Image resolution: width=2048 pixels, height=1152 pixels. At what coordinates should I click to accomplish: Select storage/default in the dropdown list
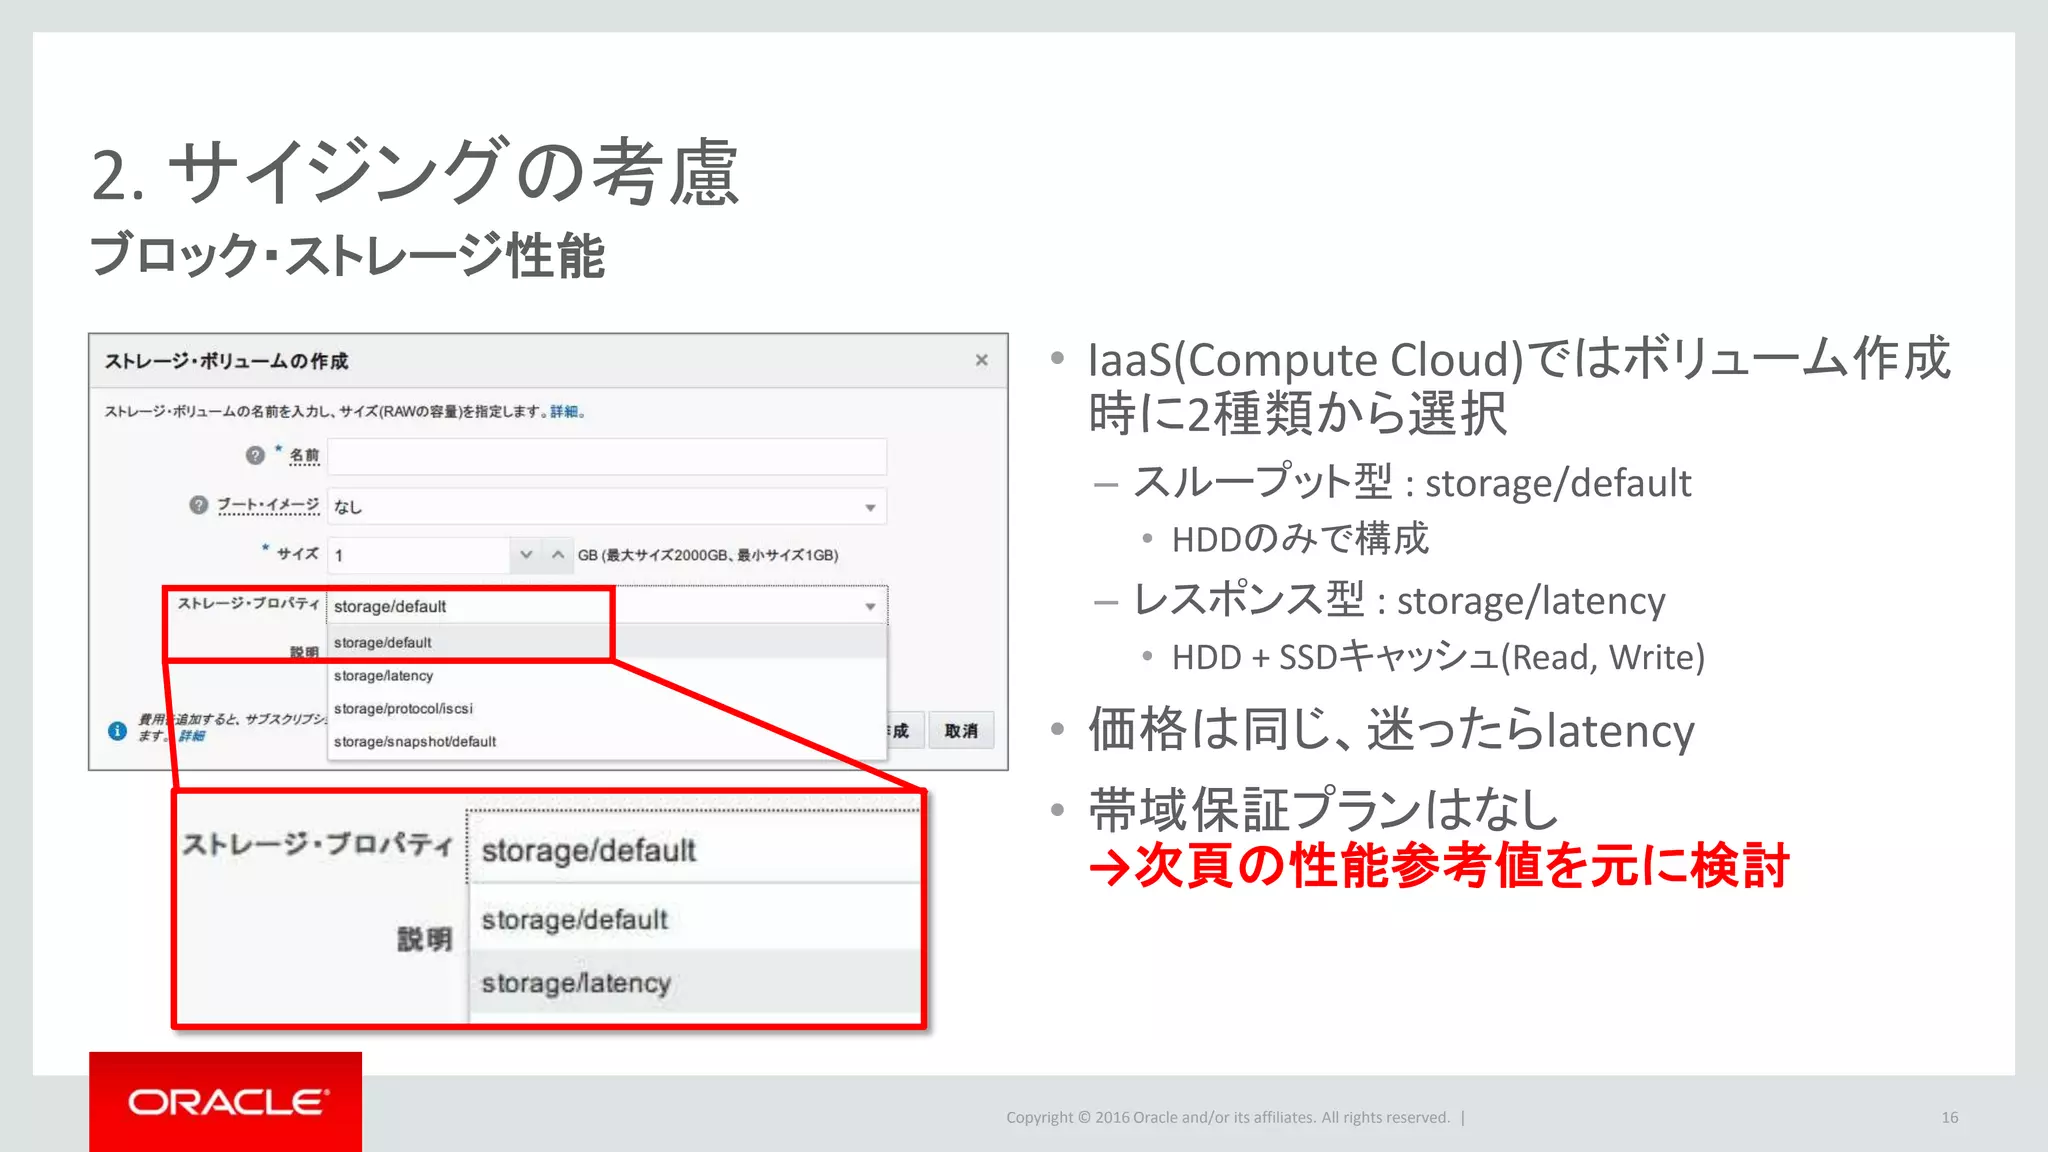(607, 643)
